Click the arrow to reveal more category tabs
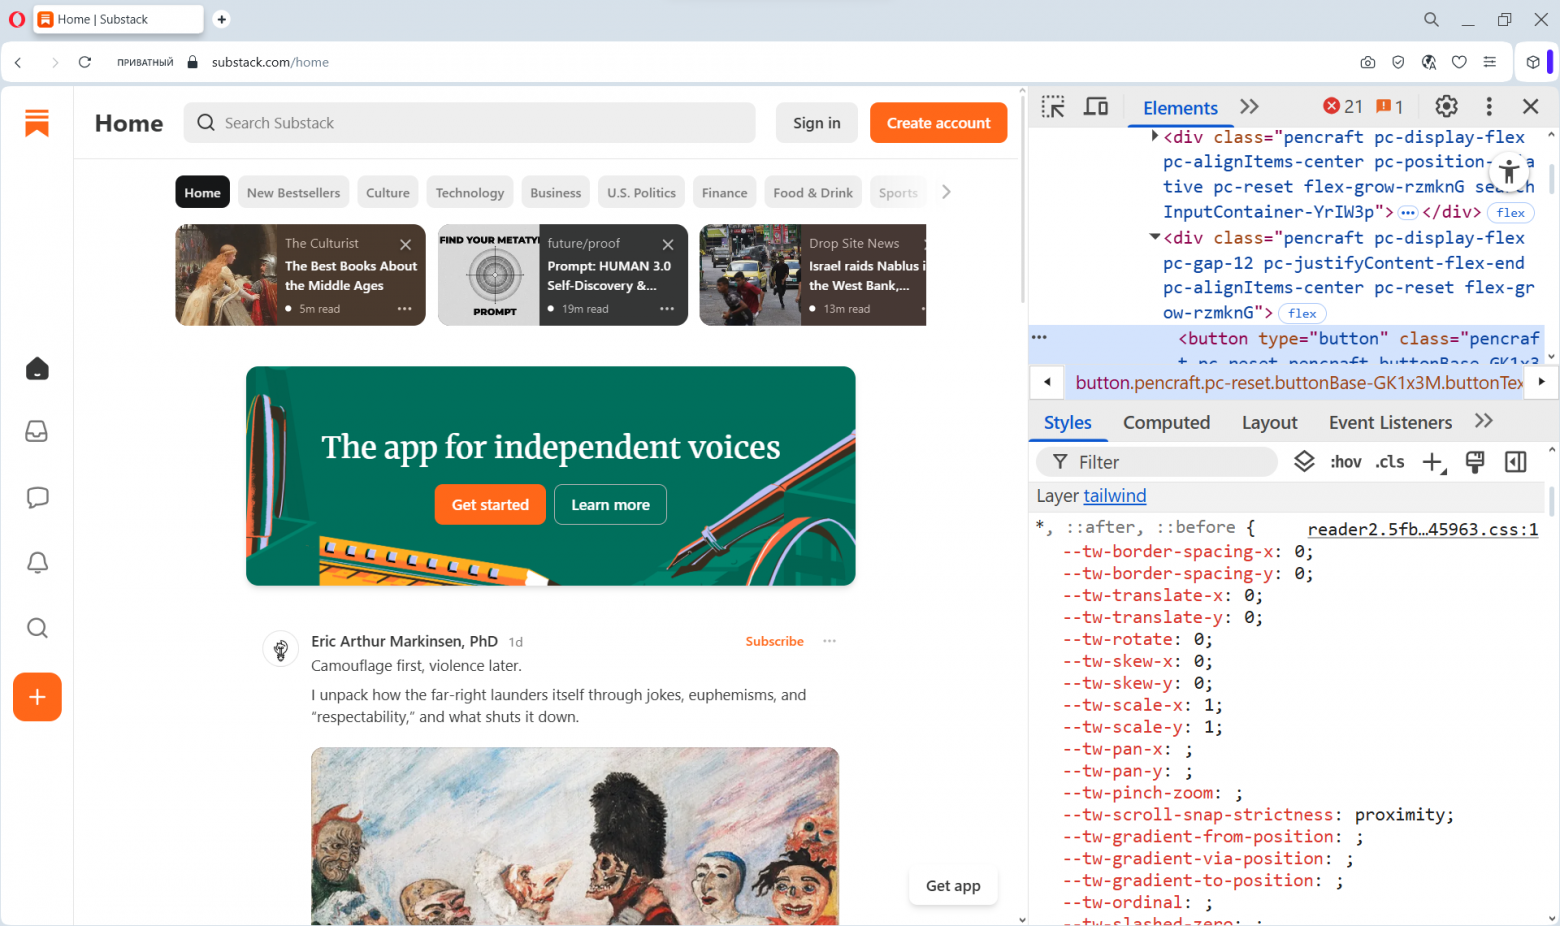 point(945,191)
